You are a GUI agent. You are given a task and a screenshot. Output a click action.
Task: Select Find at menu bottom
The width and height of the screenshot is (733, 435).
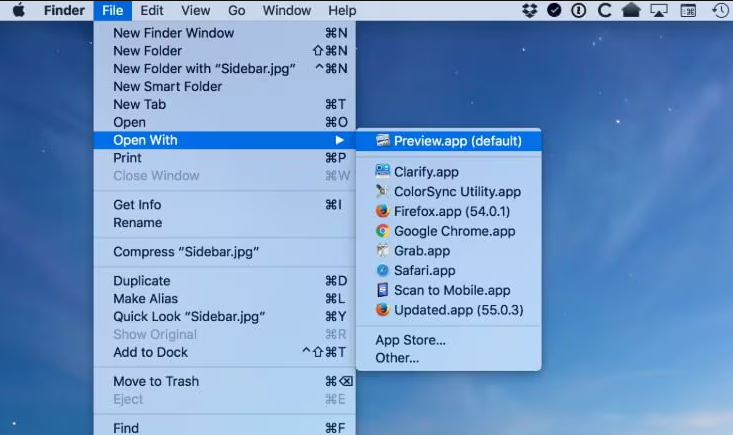224,428
